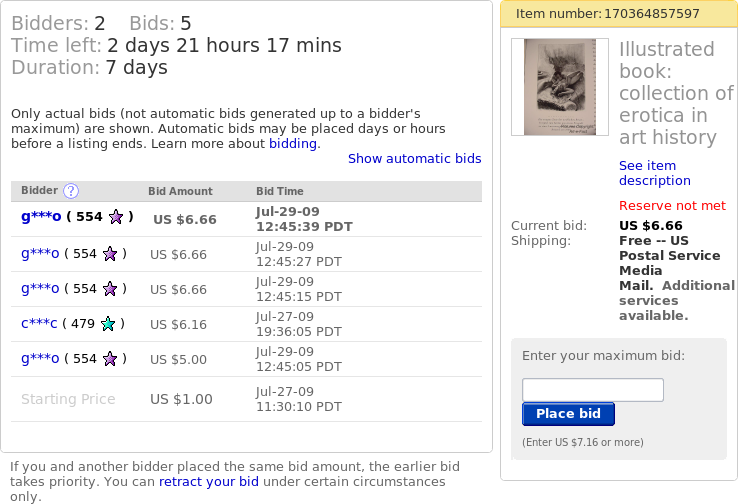Click g***o link in 12:45:15 bid row

40,288
